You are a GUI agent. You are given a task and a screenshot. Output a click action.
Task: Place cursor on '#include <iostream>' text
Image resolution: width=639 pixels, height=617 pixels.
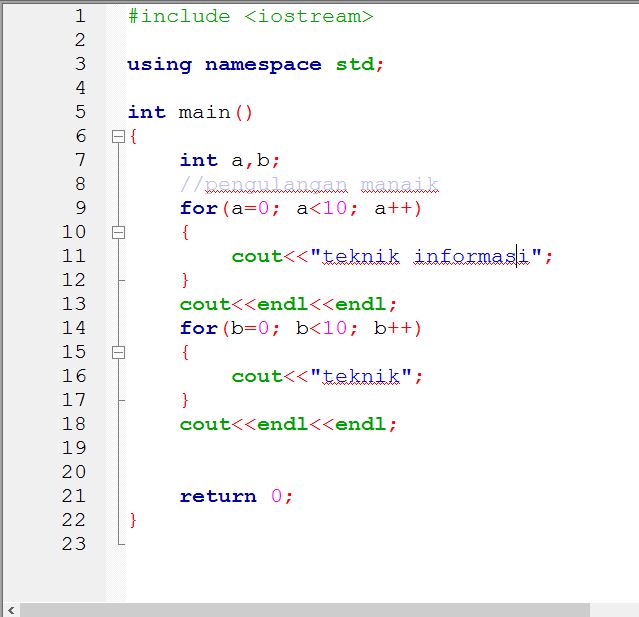coord(251,17)
